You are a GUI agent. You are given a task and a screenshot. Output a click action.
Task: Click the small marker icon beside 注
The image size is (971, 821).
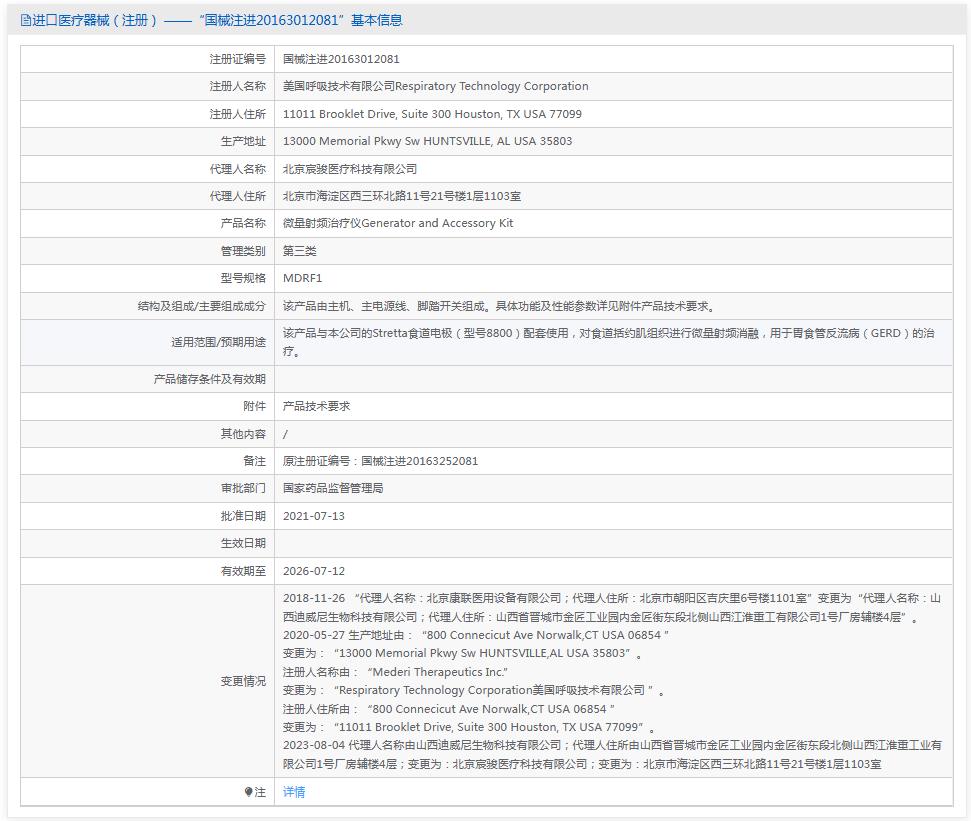pos(248,792)
